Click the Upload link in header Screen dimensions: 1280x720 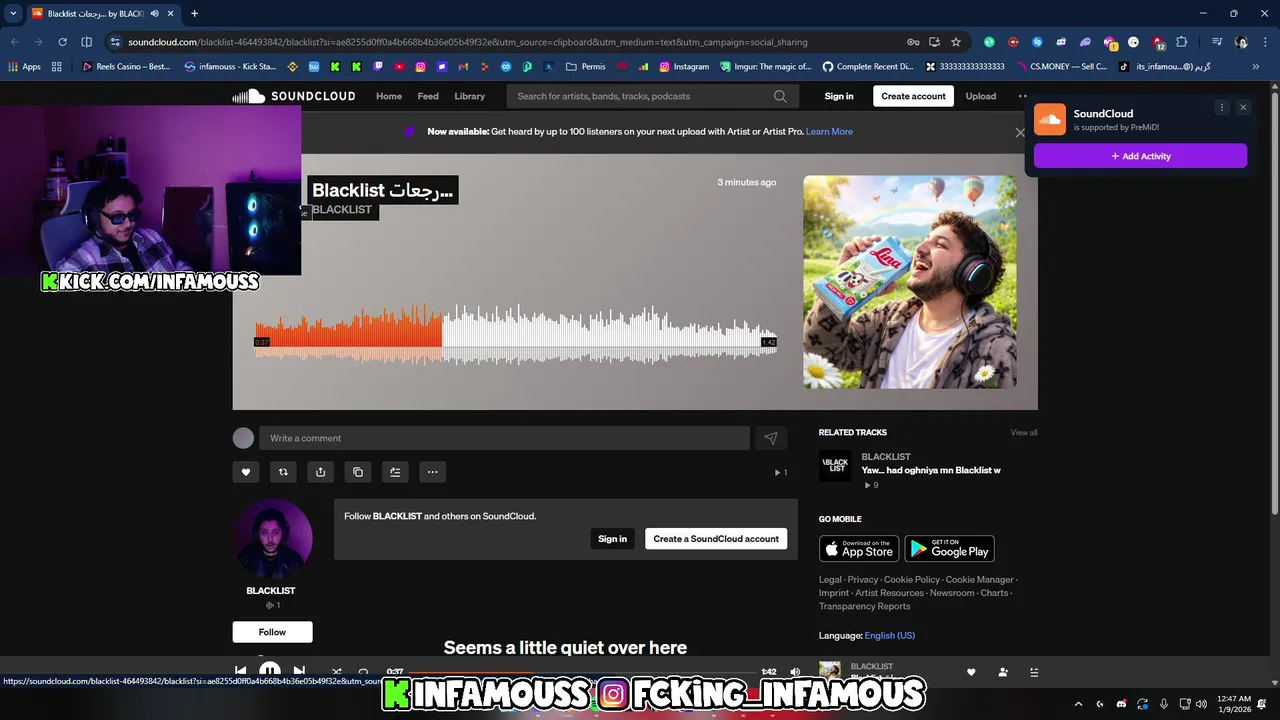click(981, 96)
